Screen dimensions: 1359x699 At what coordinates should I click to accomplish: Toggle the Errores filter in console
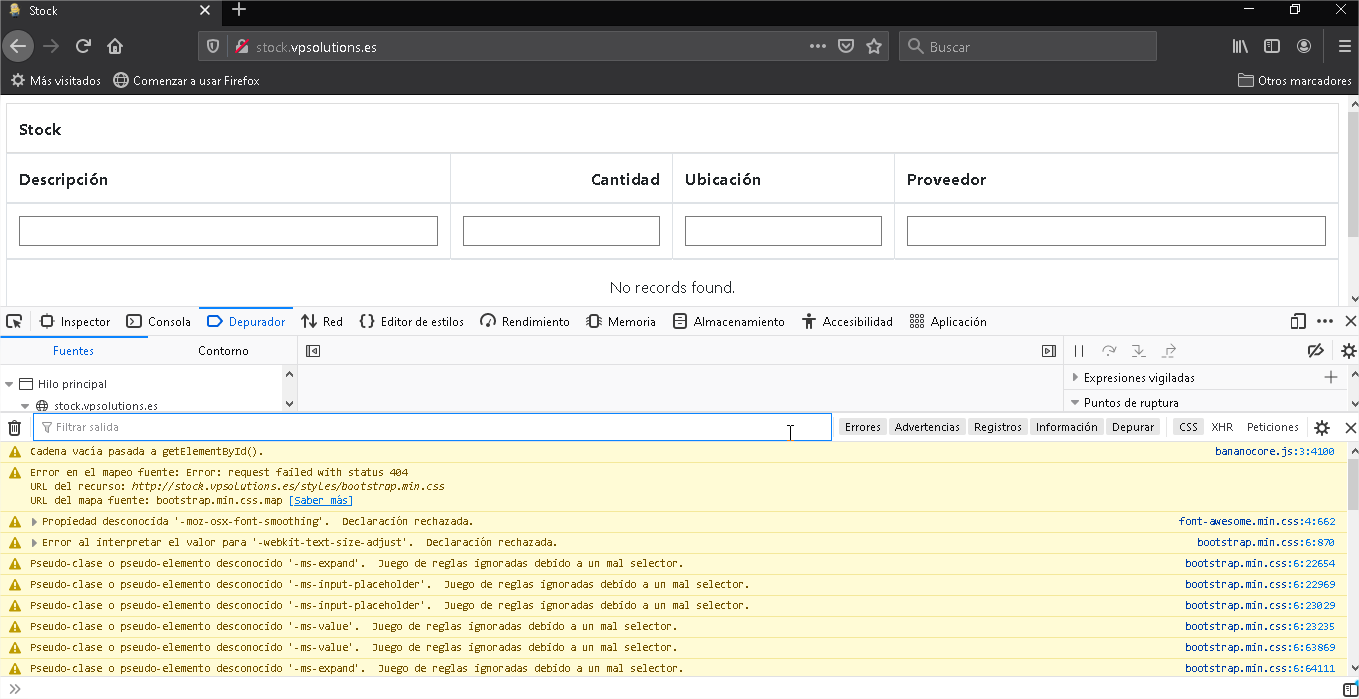862,427
